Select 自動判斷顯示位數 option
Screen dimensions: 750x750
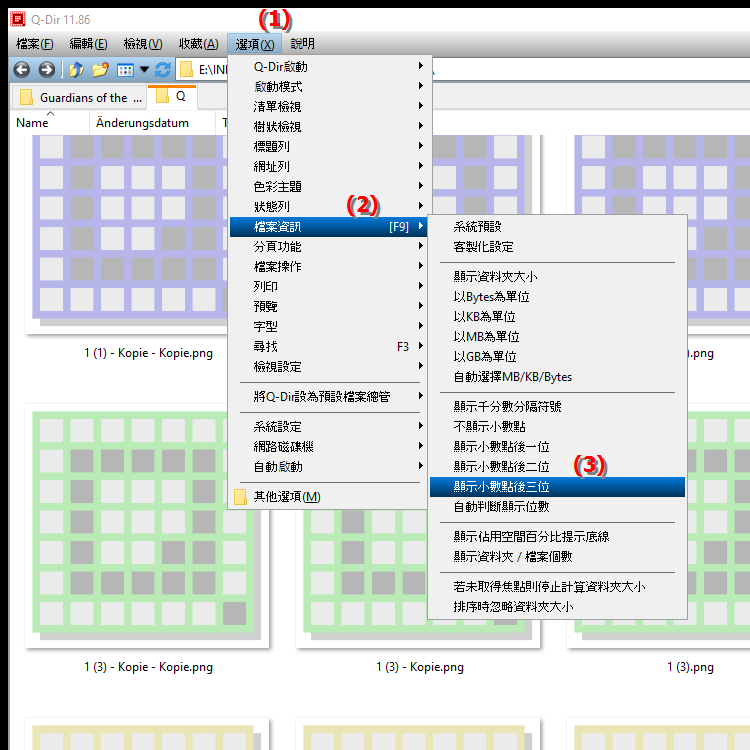[x=557, y=507]
